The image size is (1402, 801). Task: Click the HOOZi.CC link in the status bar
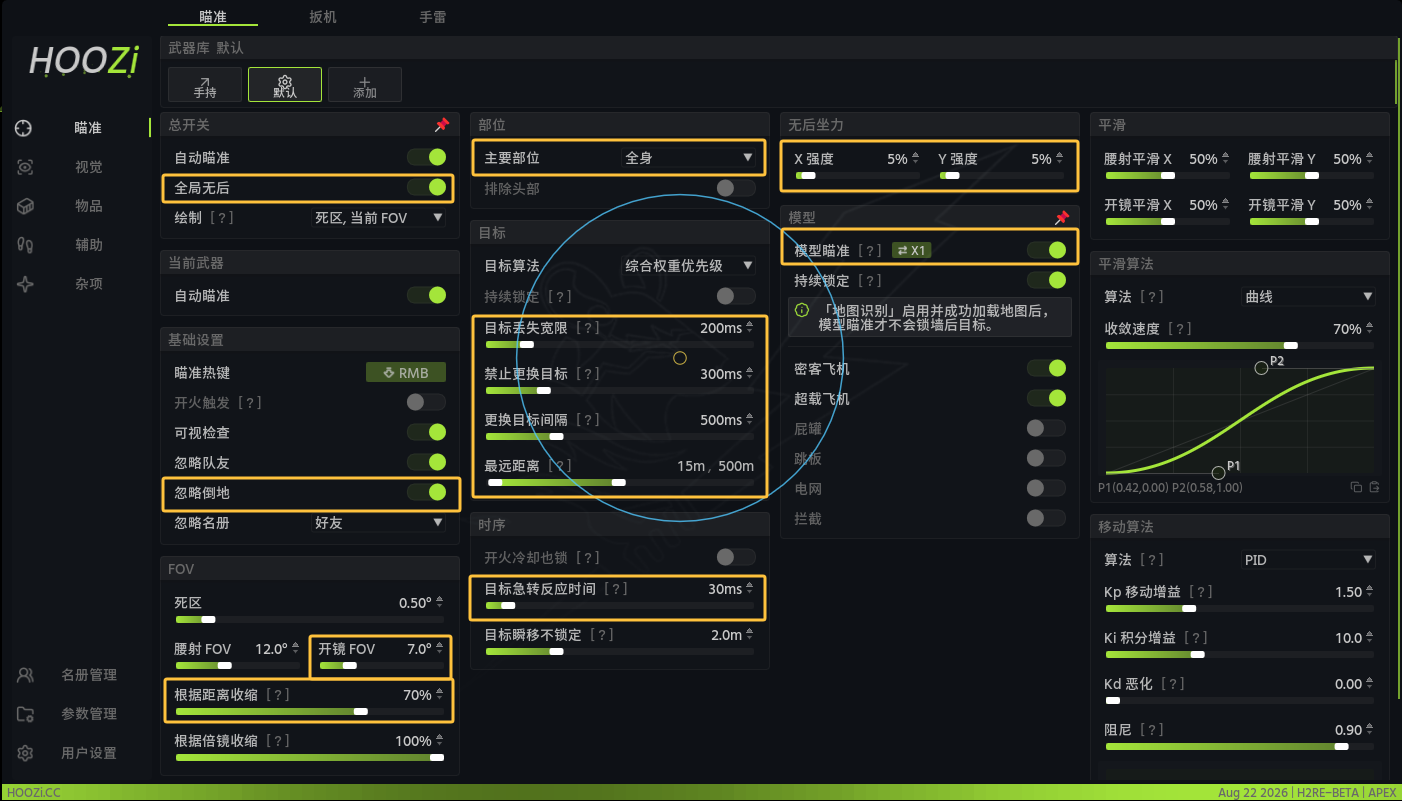coord(34,793)
